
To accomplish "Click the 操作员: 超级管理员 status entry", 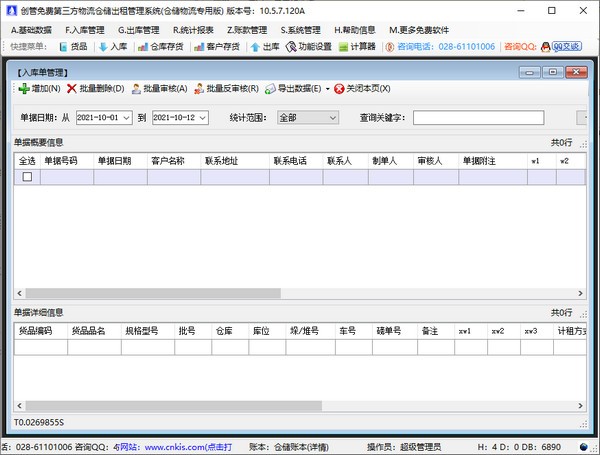I will (x=404, y=447).
